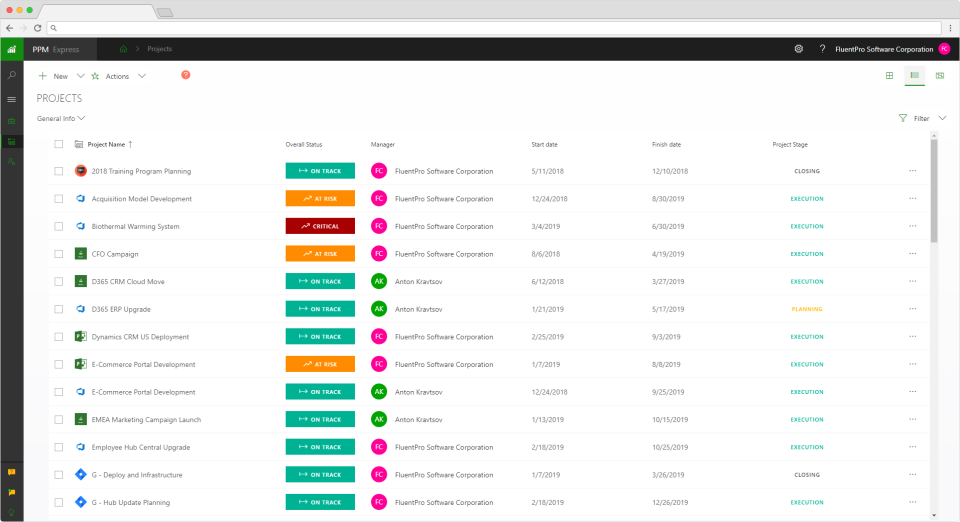This screenshot has height=522, width=960.
Task: Expand the New dropdown chevron
Action: coord(80,76)
